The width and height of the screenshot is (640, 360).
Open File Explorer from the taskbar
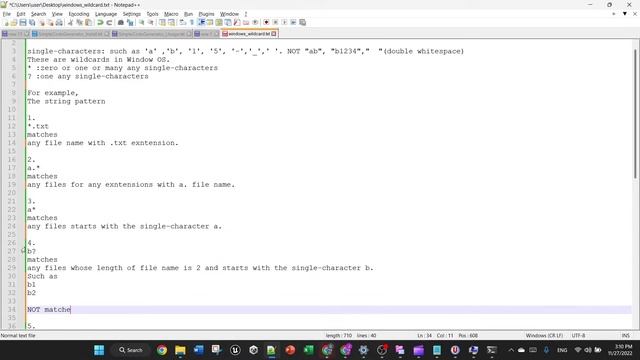tap(180, 350)
